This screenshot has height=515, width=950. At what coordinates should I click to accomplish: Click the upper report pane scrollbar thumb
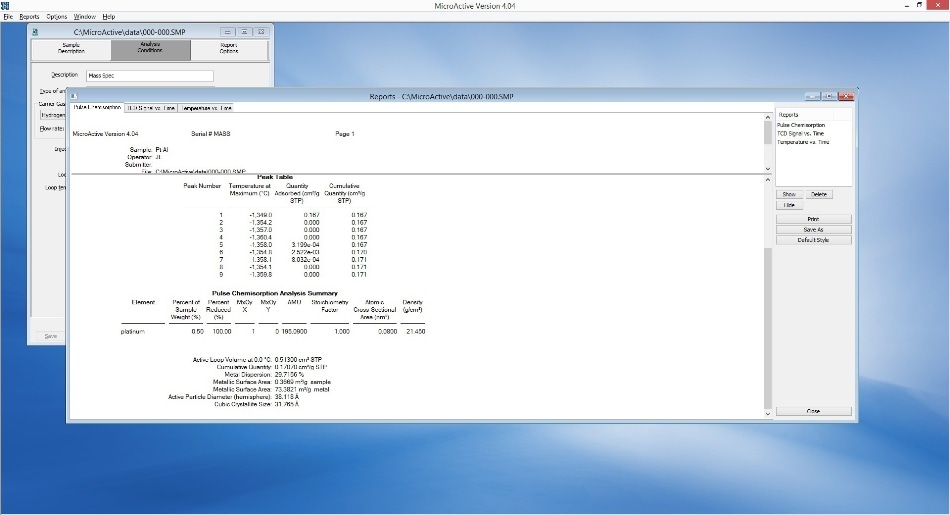[x=768, y=133]
